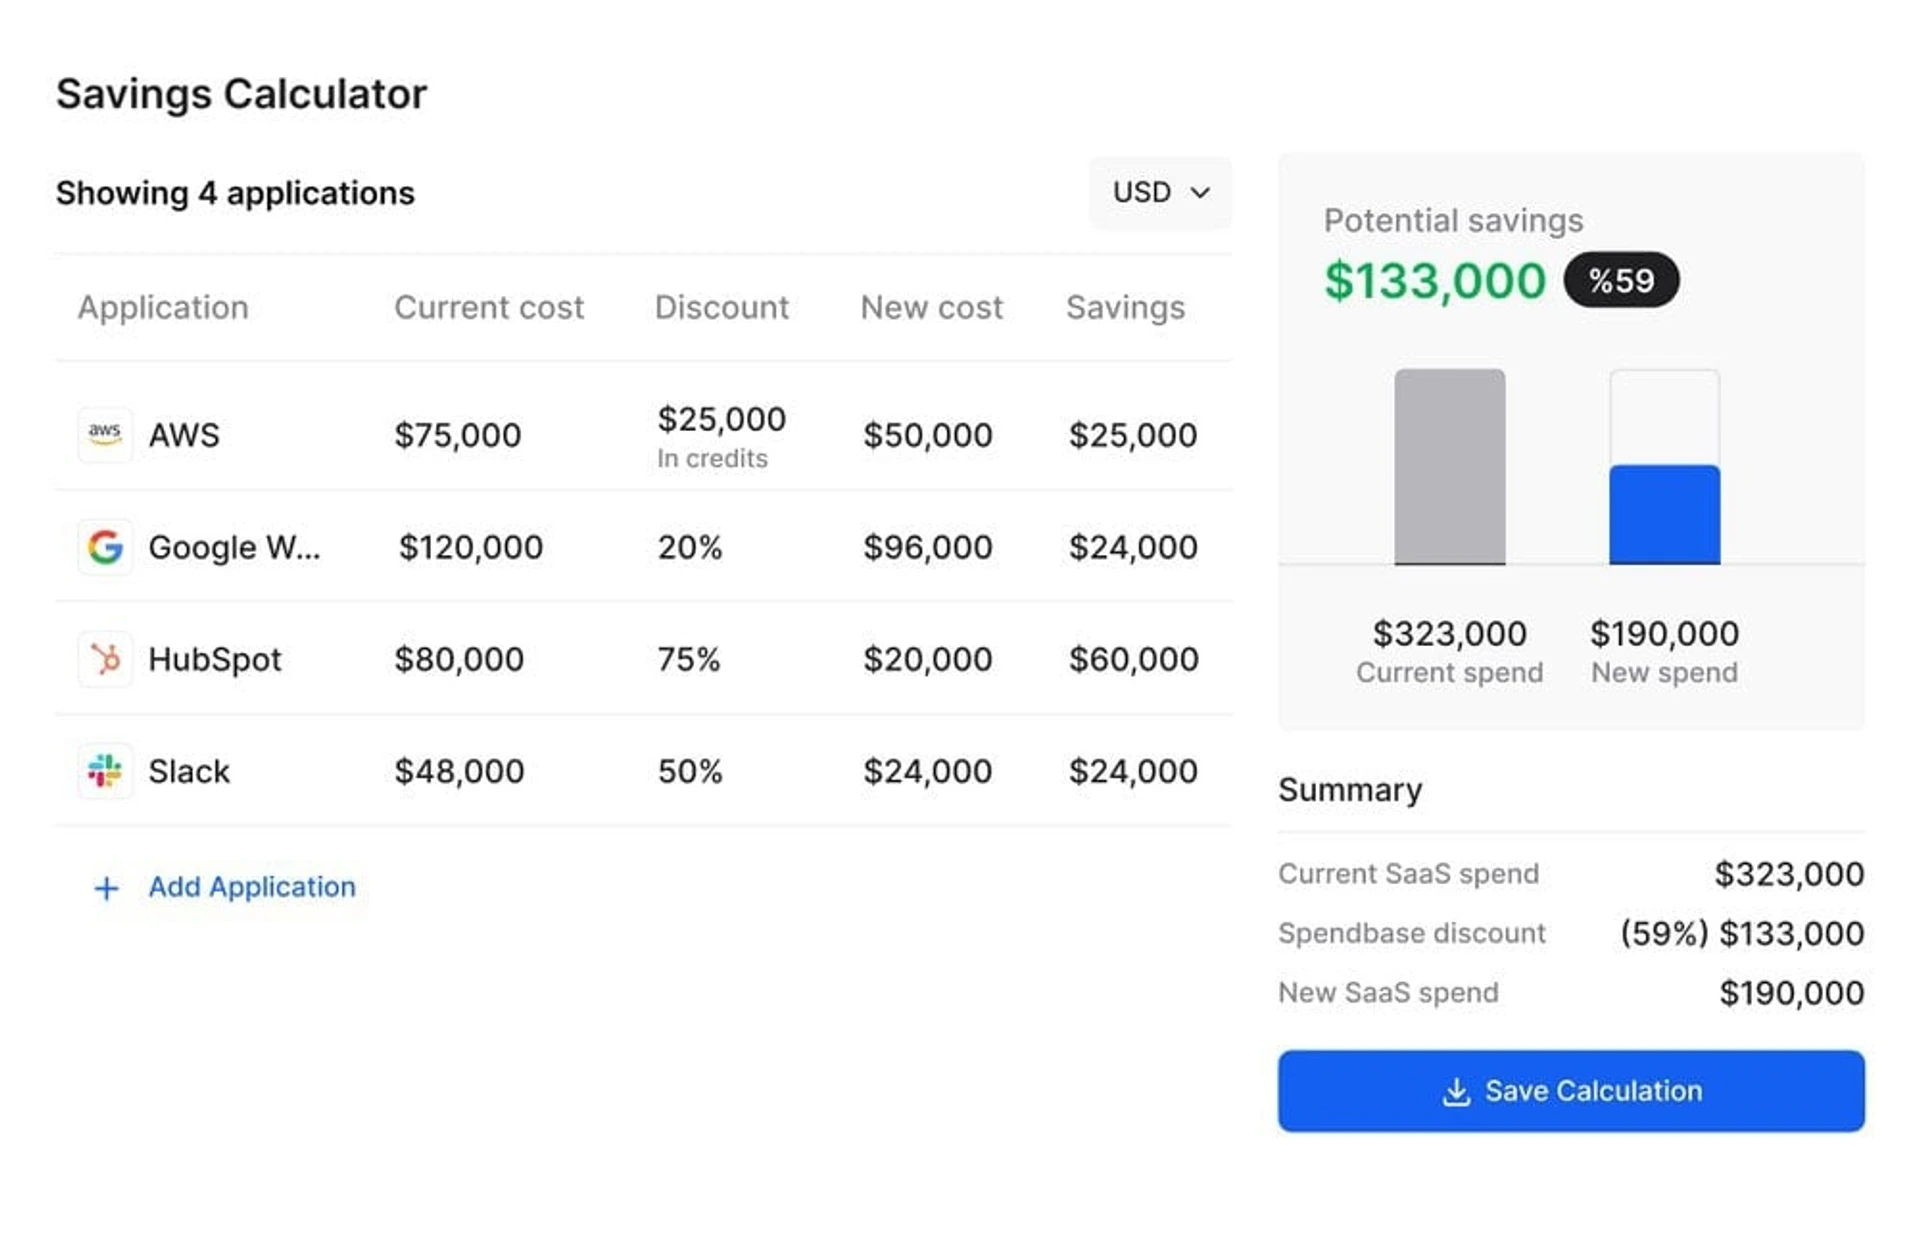The width and height of the screenshot is (1920, 1244).
Task: Click the Savings column header
Action: tap(1125, 307)
